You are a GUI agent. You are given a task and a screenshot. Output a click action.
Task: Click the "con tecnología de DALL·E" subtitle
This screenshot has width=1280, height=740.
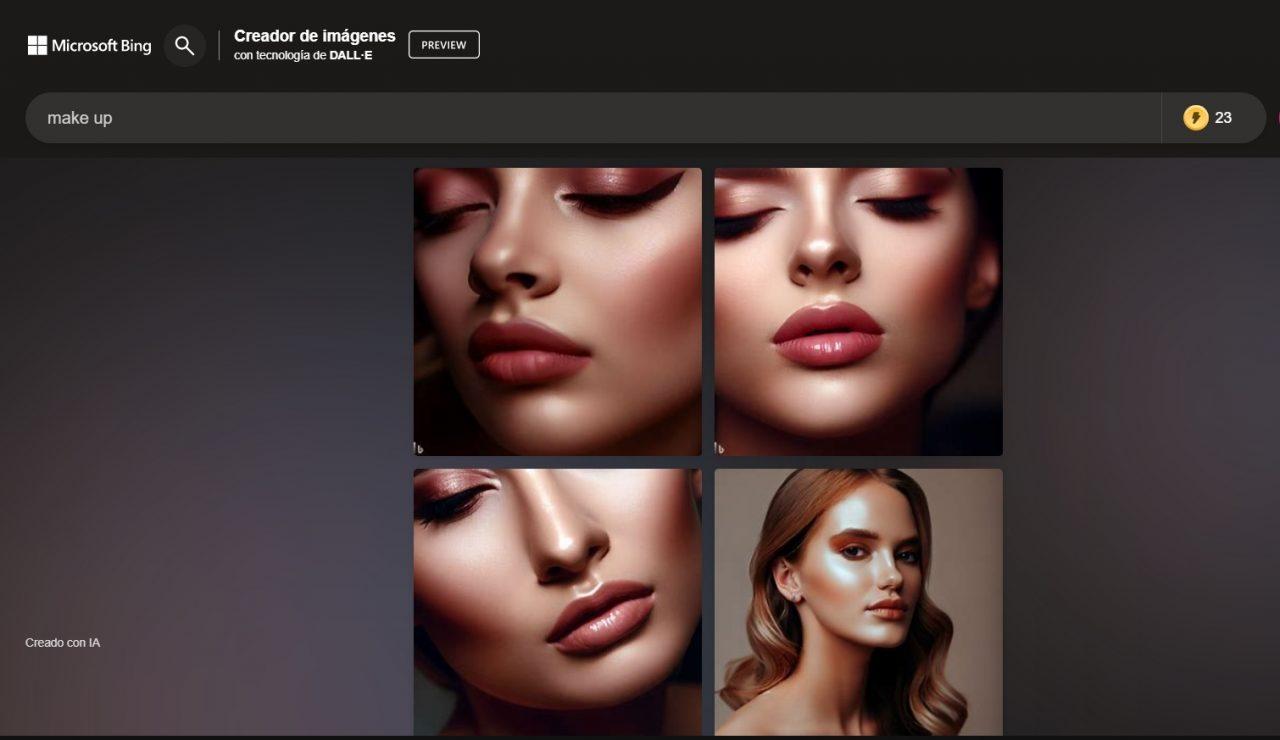302,56
